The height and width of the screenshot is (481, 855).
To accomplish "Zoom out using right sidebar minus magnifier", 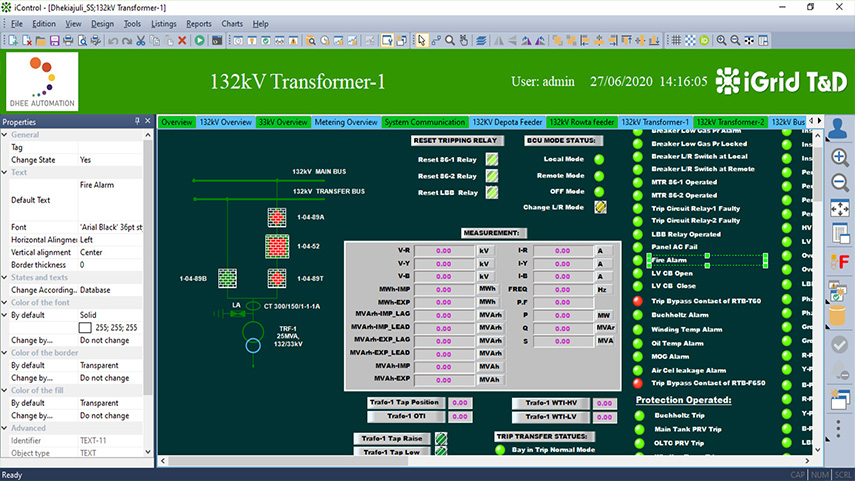I will coord(840,182).
